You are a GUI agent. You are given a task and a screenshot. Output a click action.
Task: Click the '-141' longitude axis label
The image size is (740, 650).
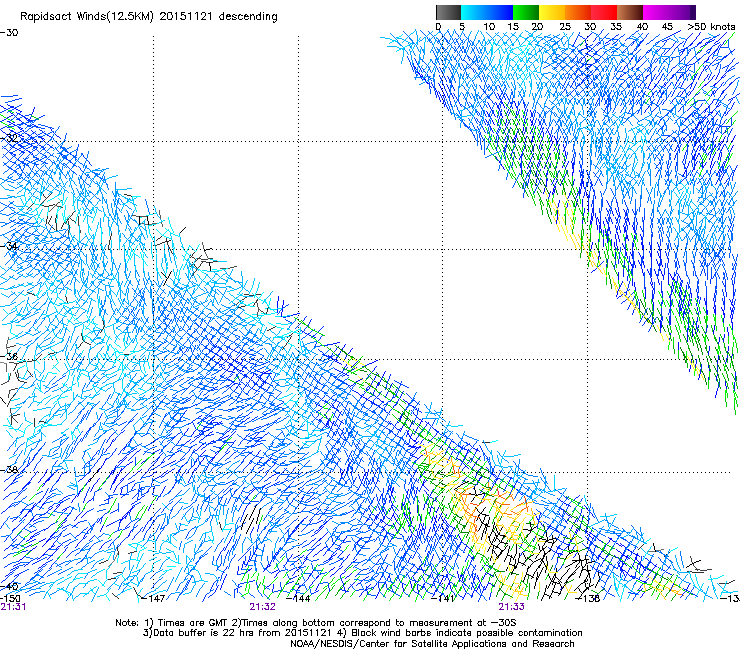pos(443,598)
